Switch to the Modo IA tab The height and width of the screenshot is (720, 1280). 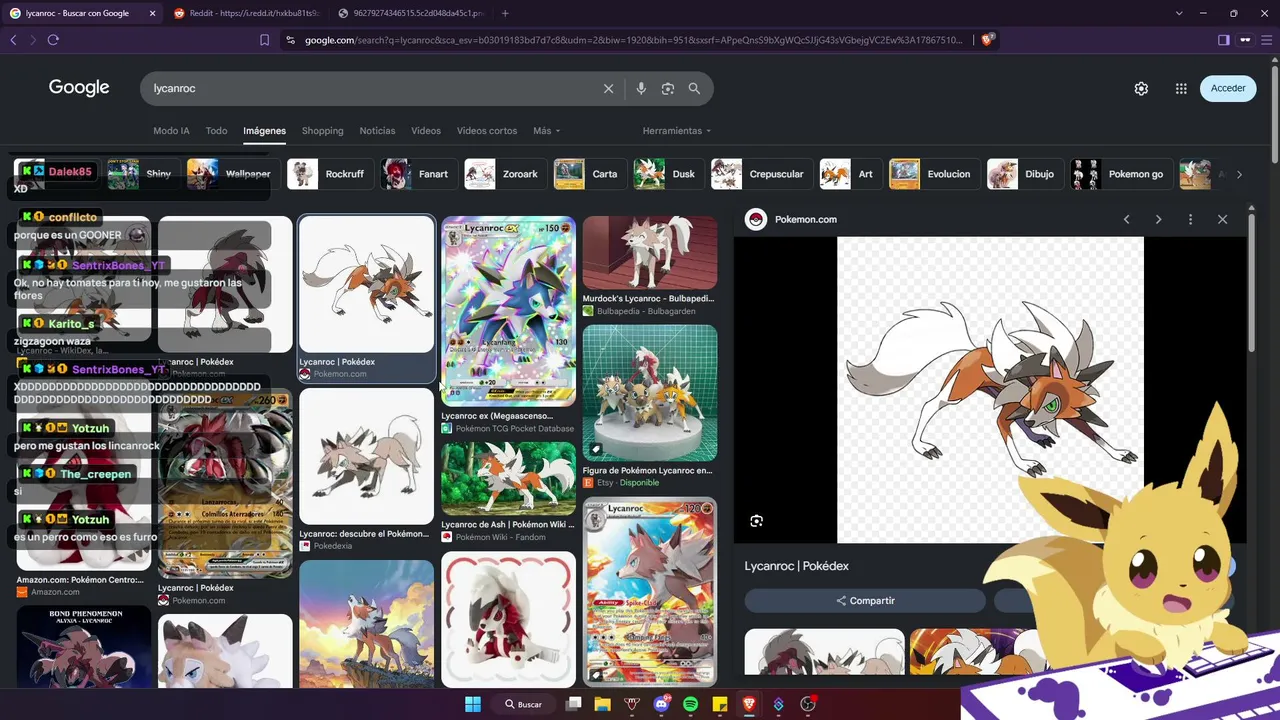171,131
